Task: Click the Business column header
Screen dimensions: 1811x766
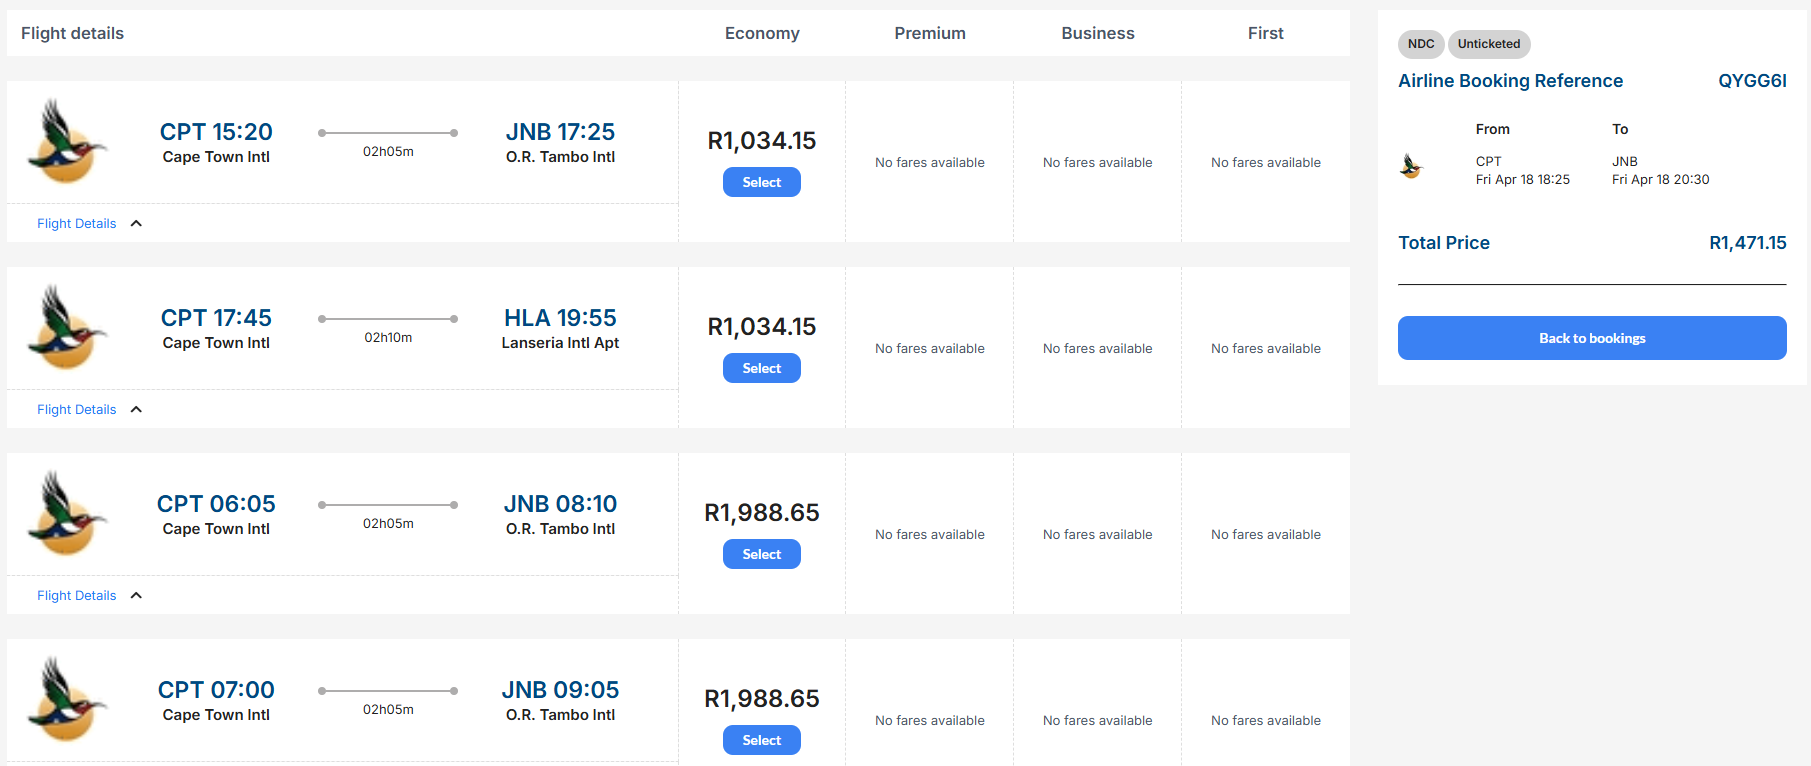Action: 1097,33
